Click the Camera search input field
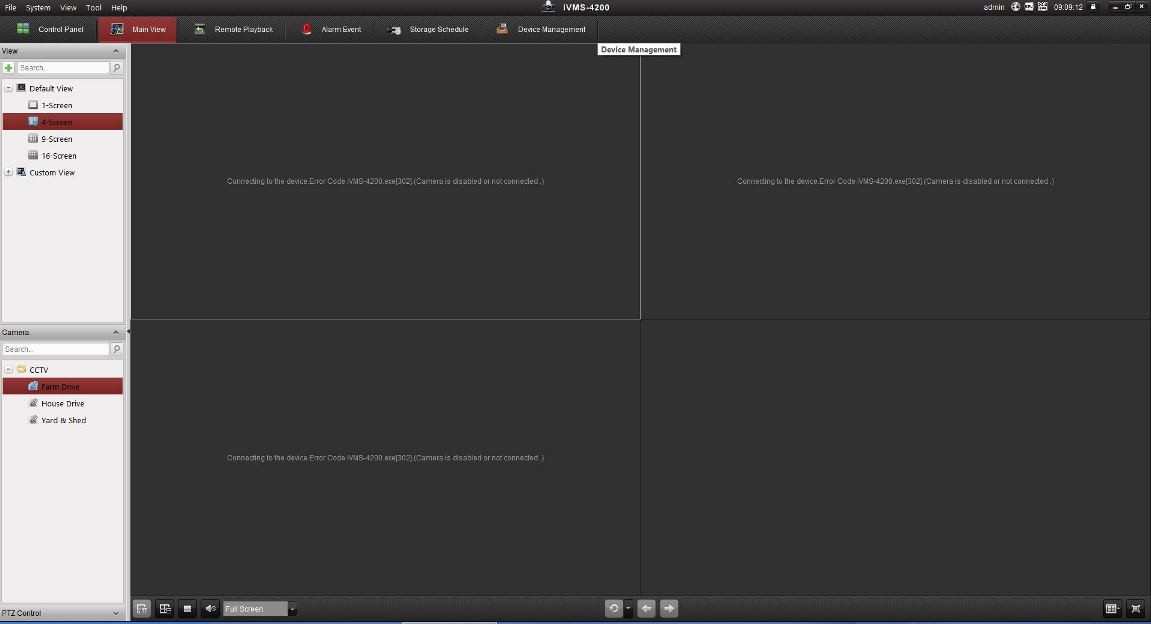This screenshot has height=624, width=1151. (55, 349)
